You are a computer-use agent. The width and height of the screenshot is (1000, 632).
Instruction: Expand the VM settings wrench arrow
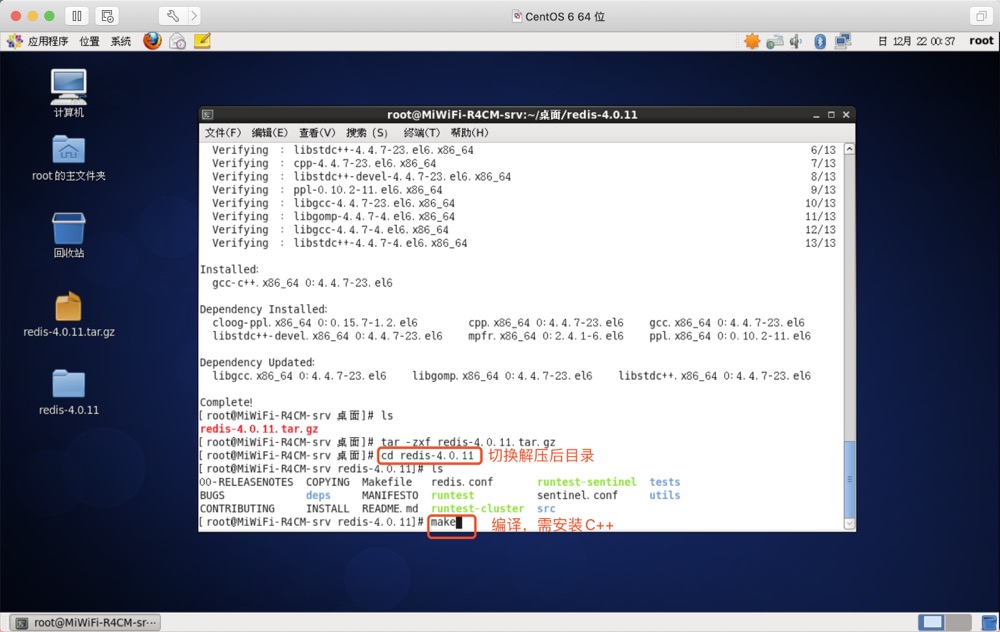point(193,16)
